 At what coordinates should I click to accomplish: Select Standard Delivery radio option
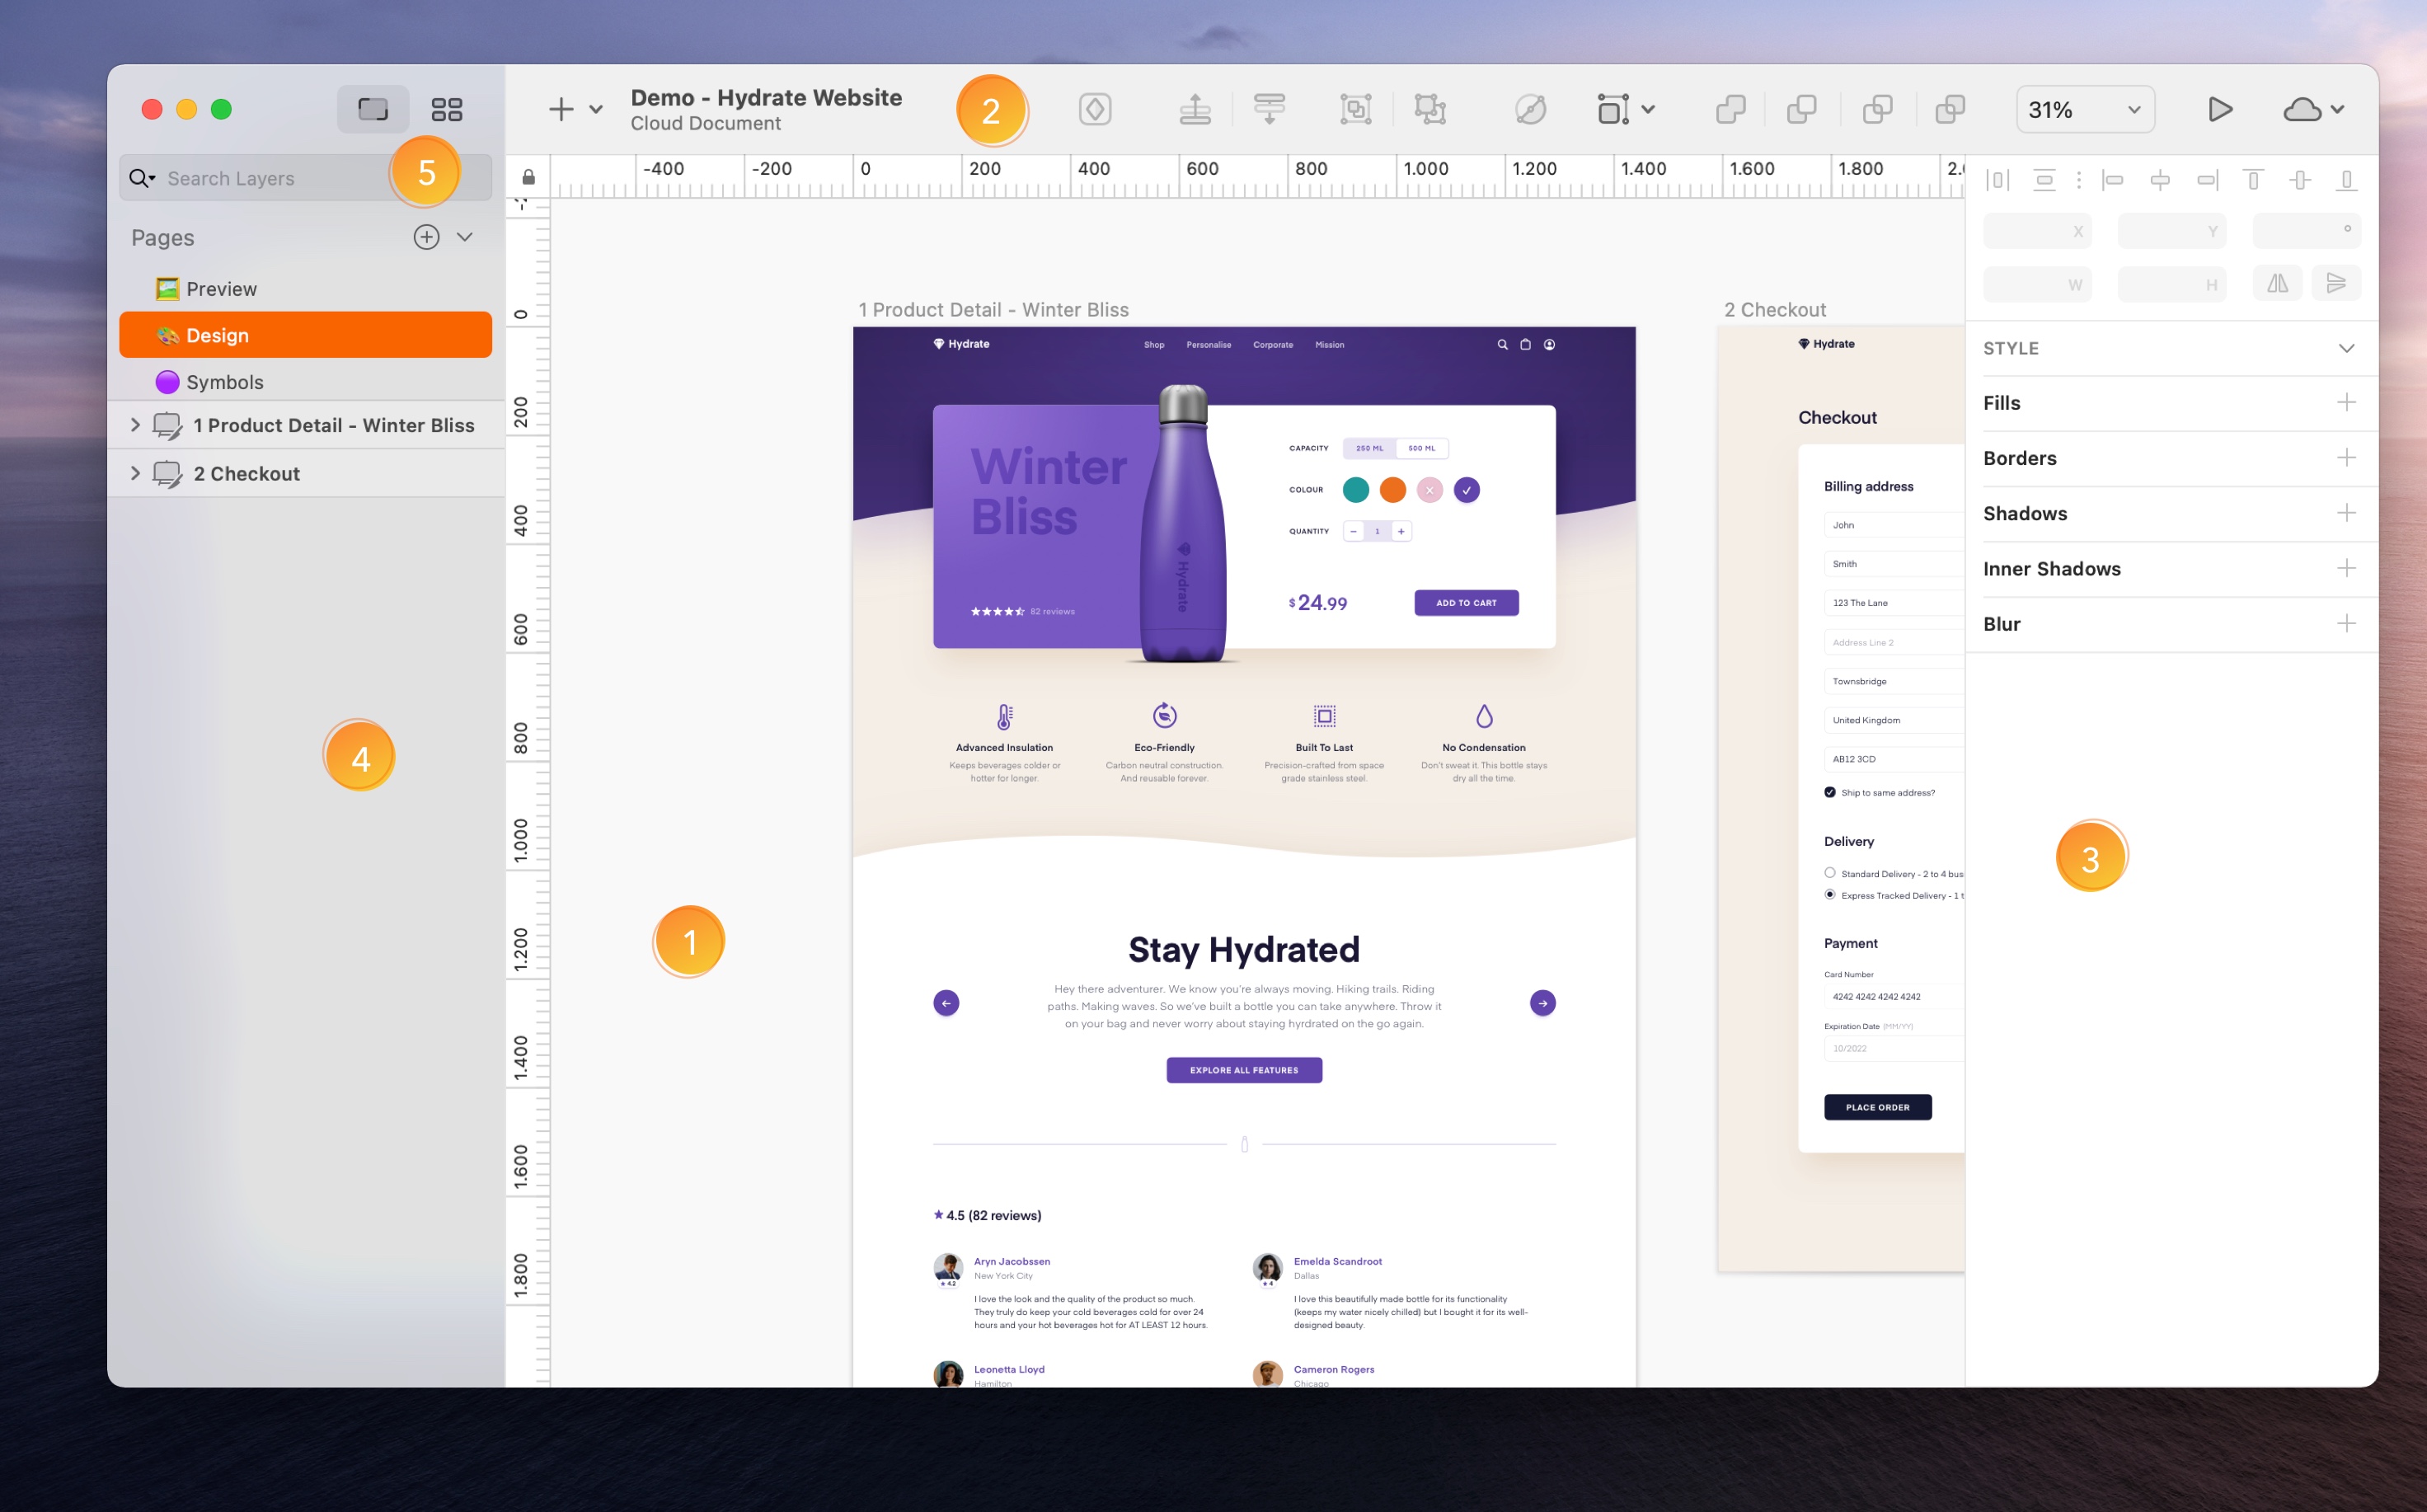click(1830, 873)
